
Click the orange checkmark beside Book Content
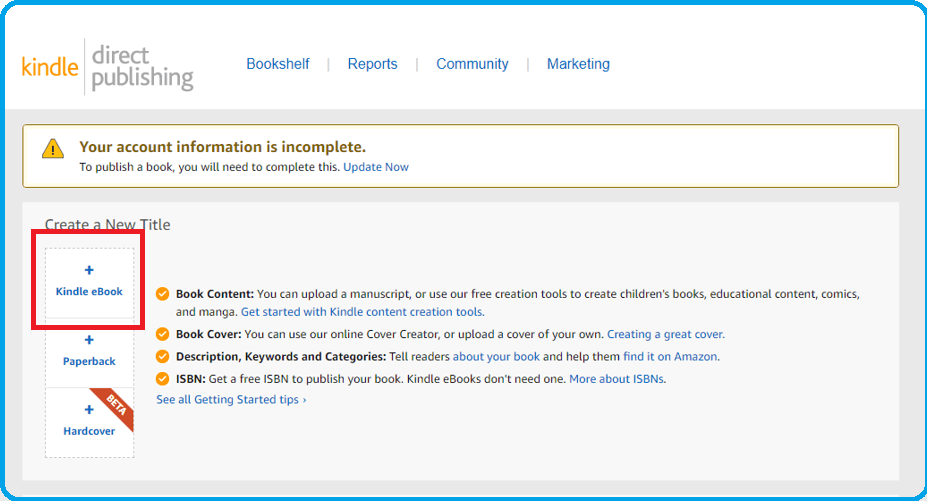tap(163, 294)
